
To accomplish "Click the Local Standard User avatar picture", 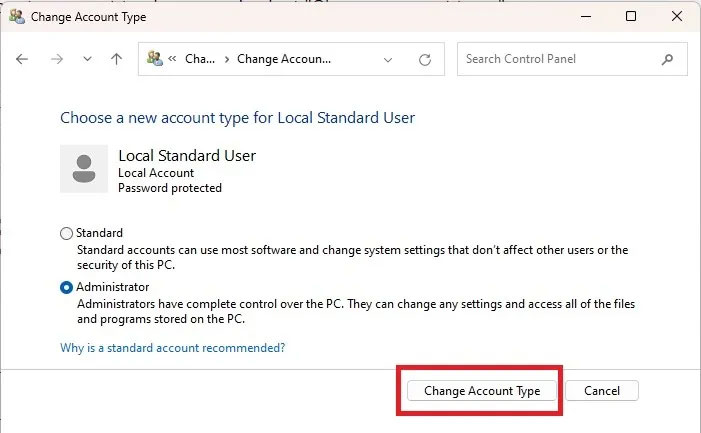I will [x=84, y=168].
